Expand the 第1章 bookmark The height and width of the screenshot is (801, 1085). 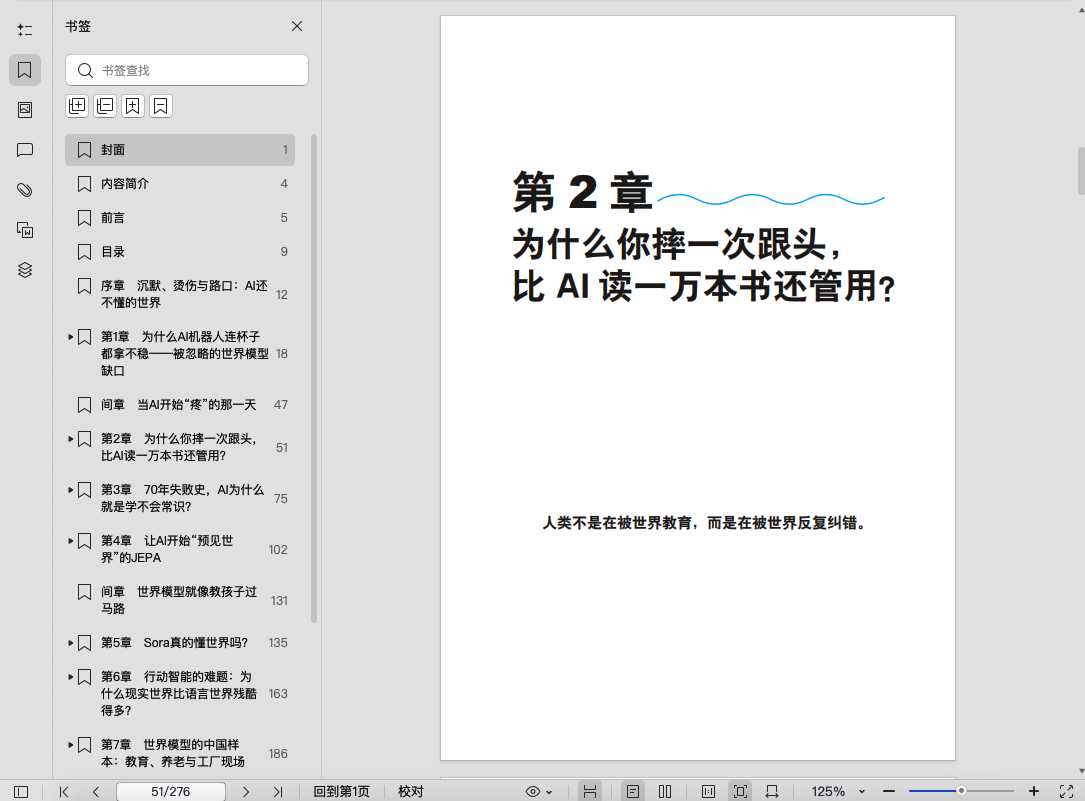click(71, 337)
